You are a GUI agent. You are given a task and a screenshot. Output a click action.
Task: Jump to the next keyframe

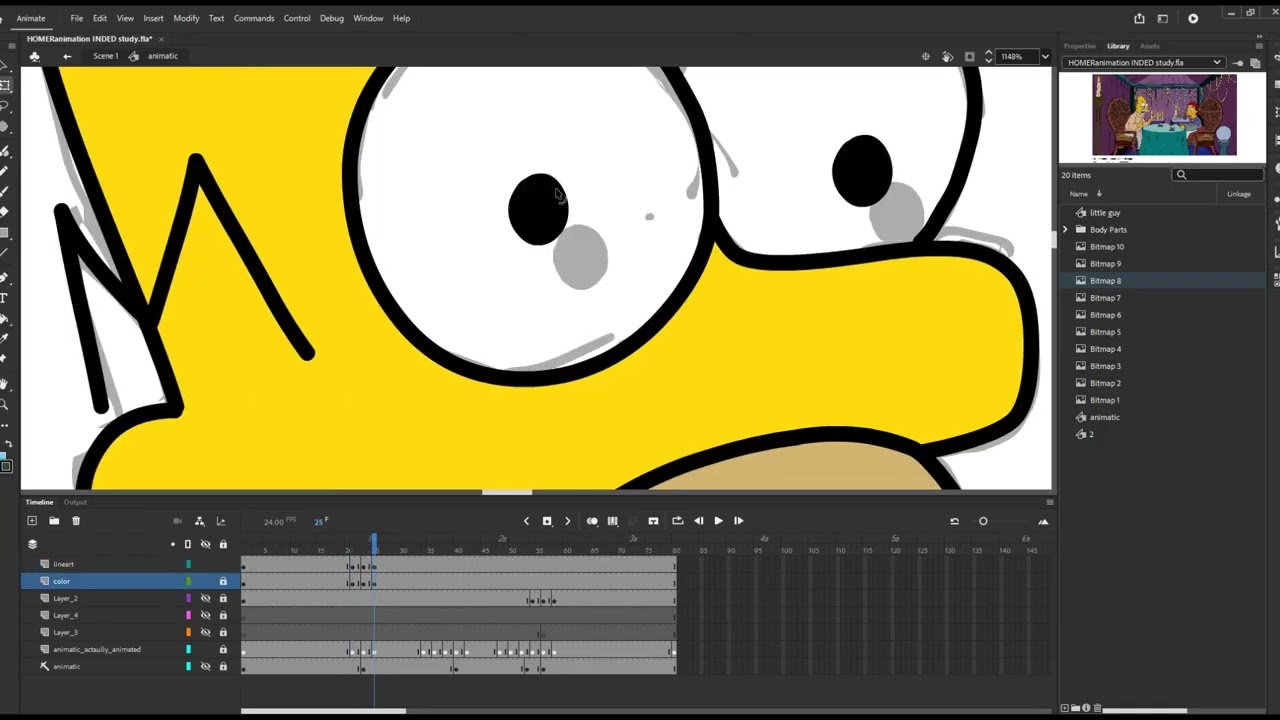567,521
